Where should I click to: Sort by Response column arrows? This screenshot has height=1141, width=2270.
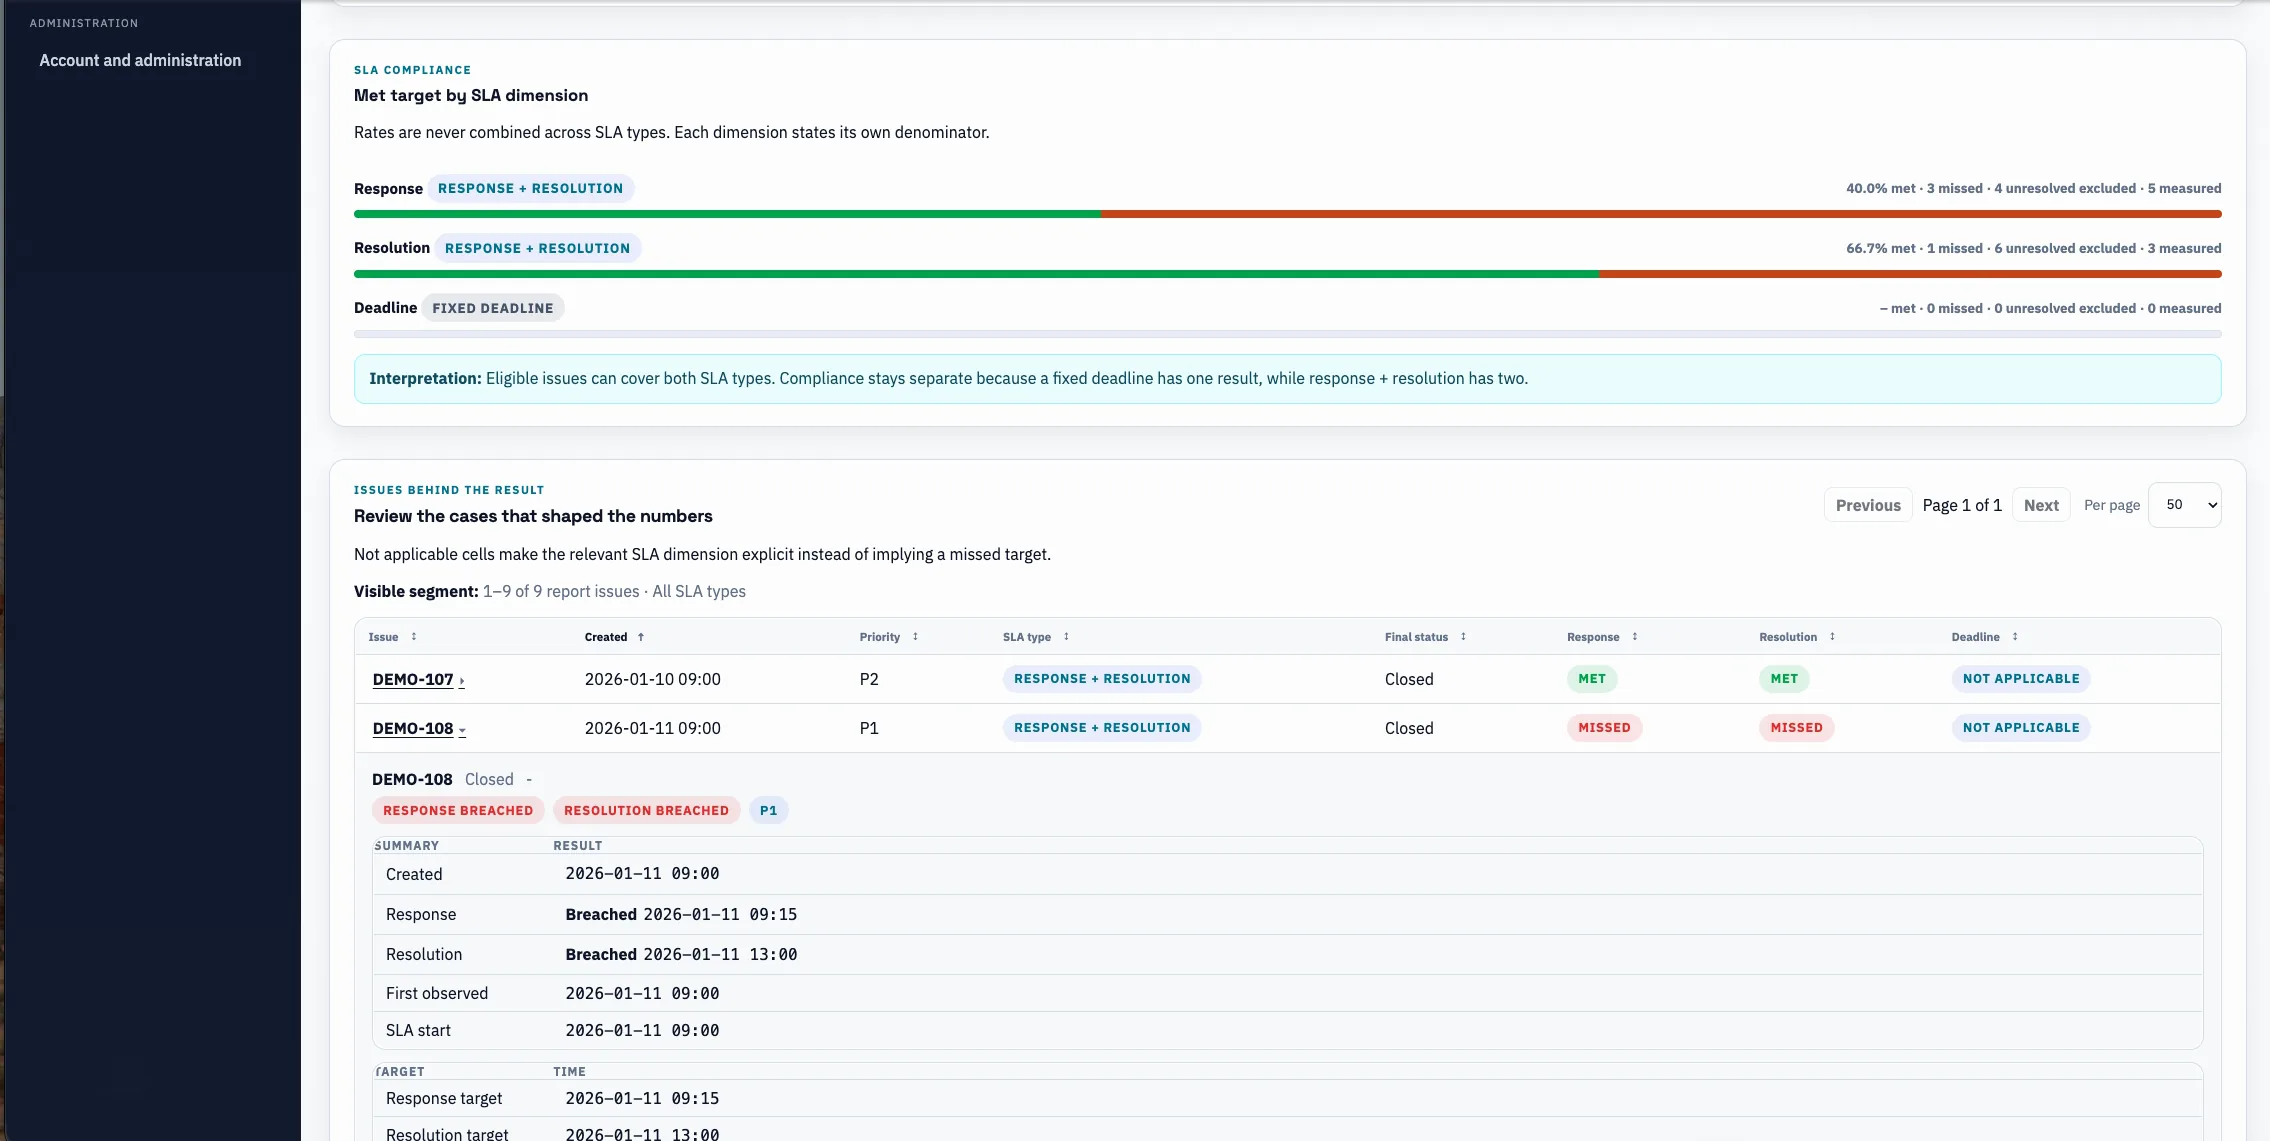(1635, 637)
